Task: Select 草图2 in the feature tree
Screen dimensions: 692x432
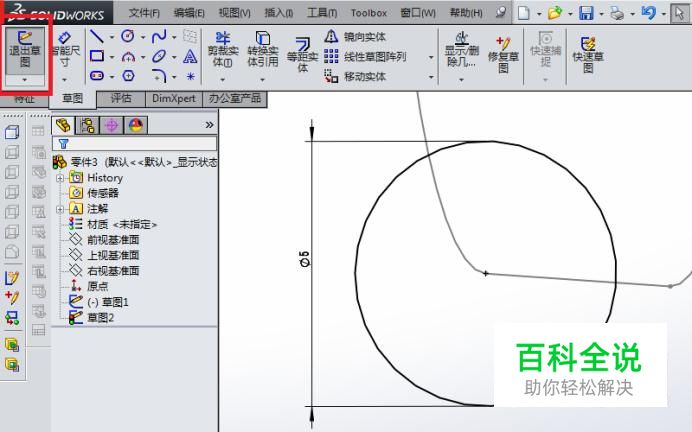Action: tap(100, 318)
